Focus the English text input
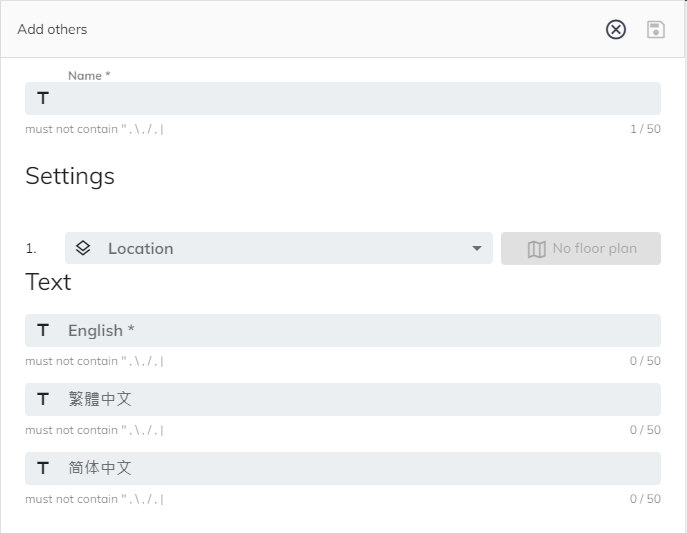 coord(350,330)
